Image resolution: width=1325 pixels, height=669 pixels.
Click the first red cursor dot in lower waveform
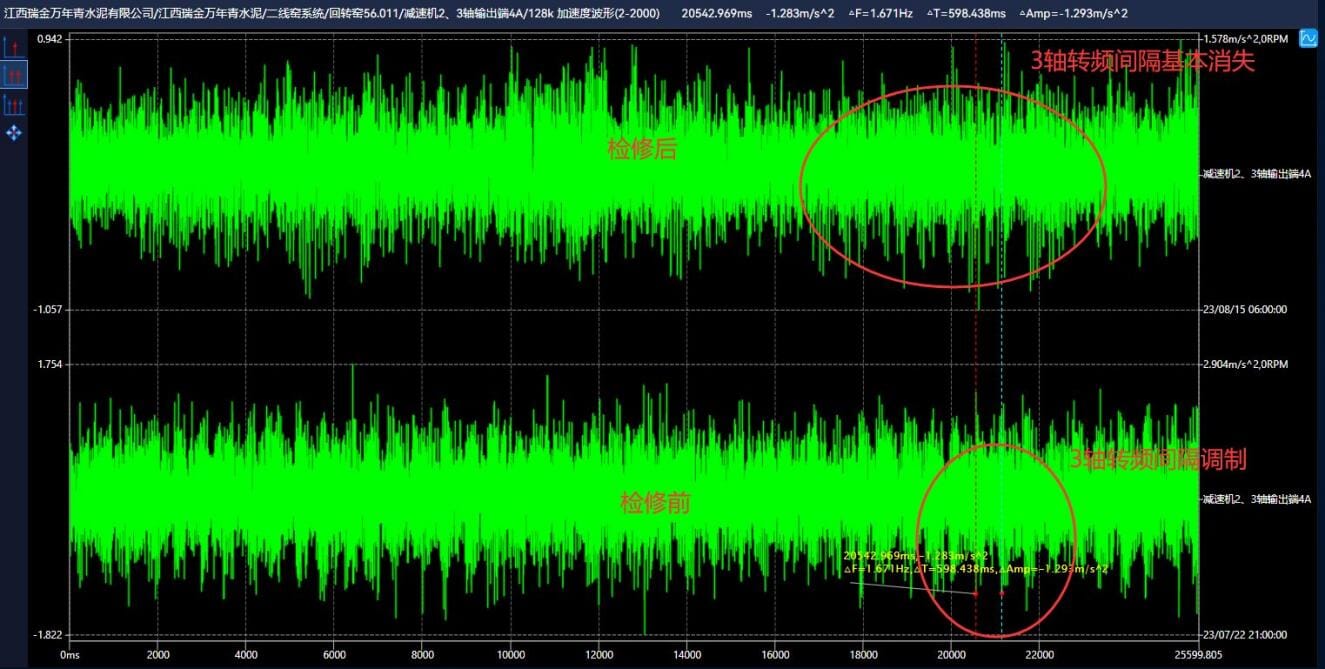(975, 594)
